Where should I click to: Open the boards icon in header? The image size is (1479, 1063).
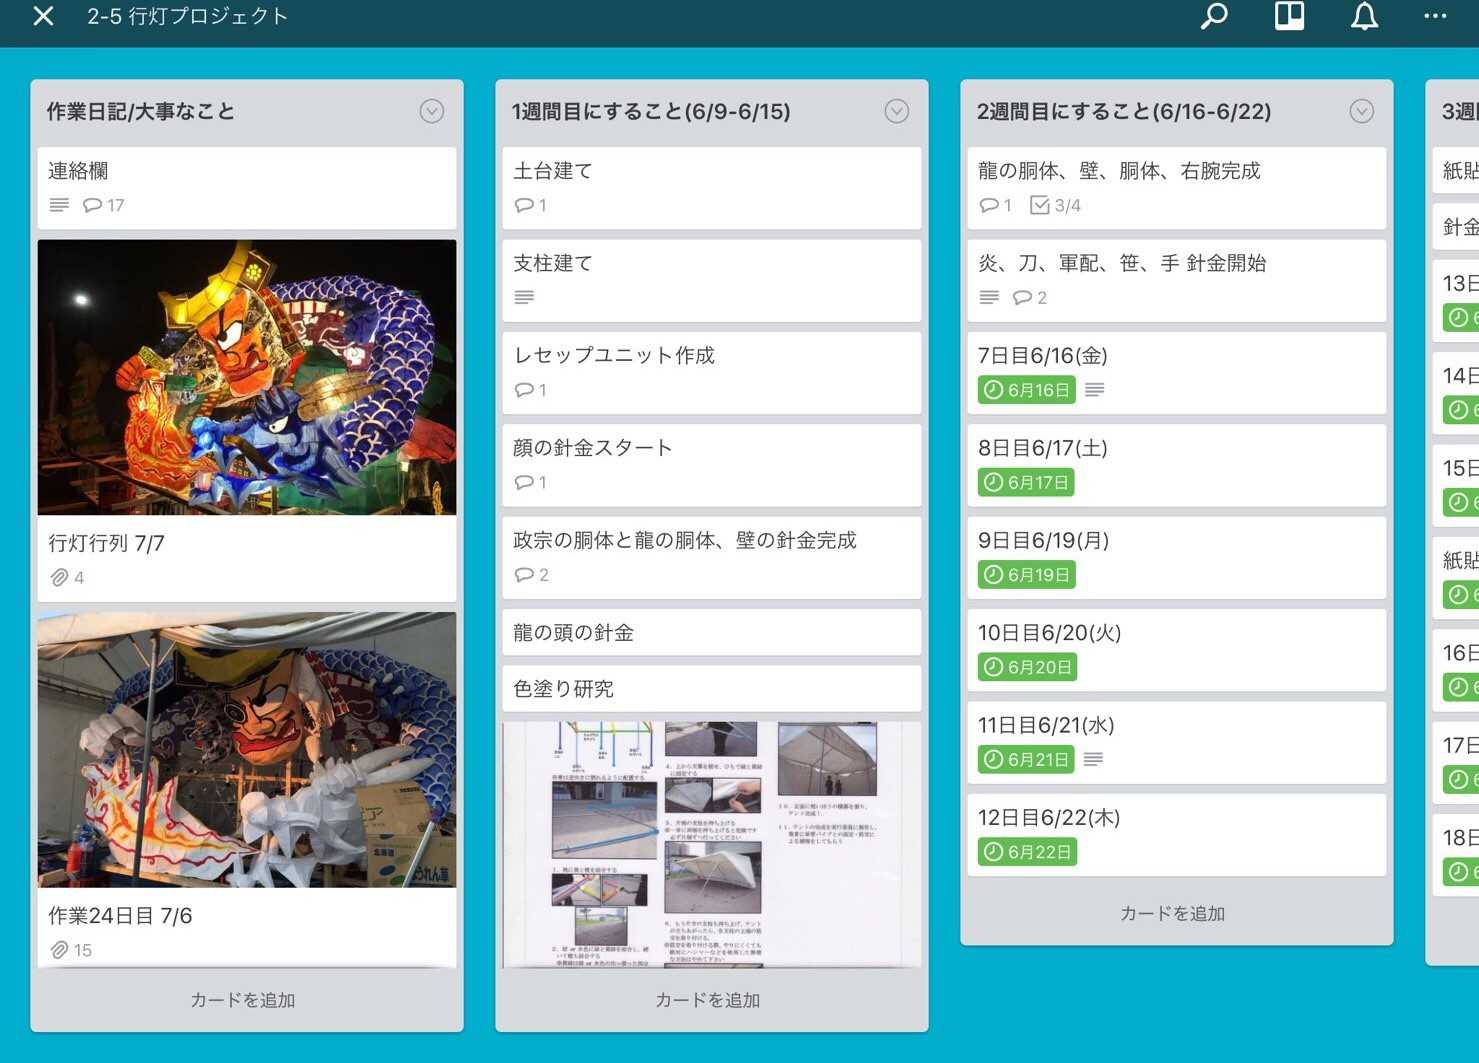click(x=1289, y=17)
